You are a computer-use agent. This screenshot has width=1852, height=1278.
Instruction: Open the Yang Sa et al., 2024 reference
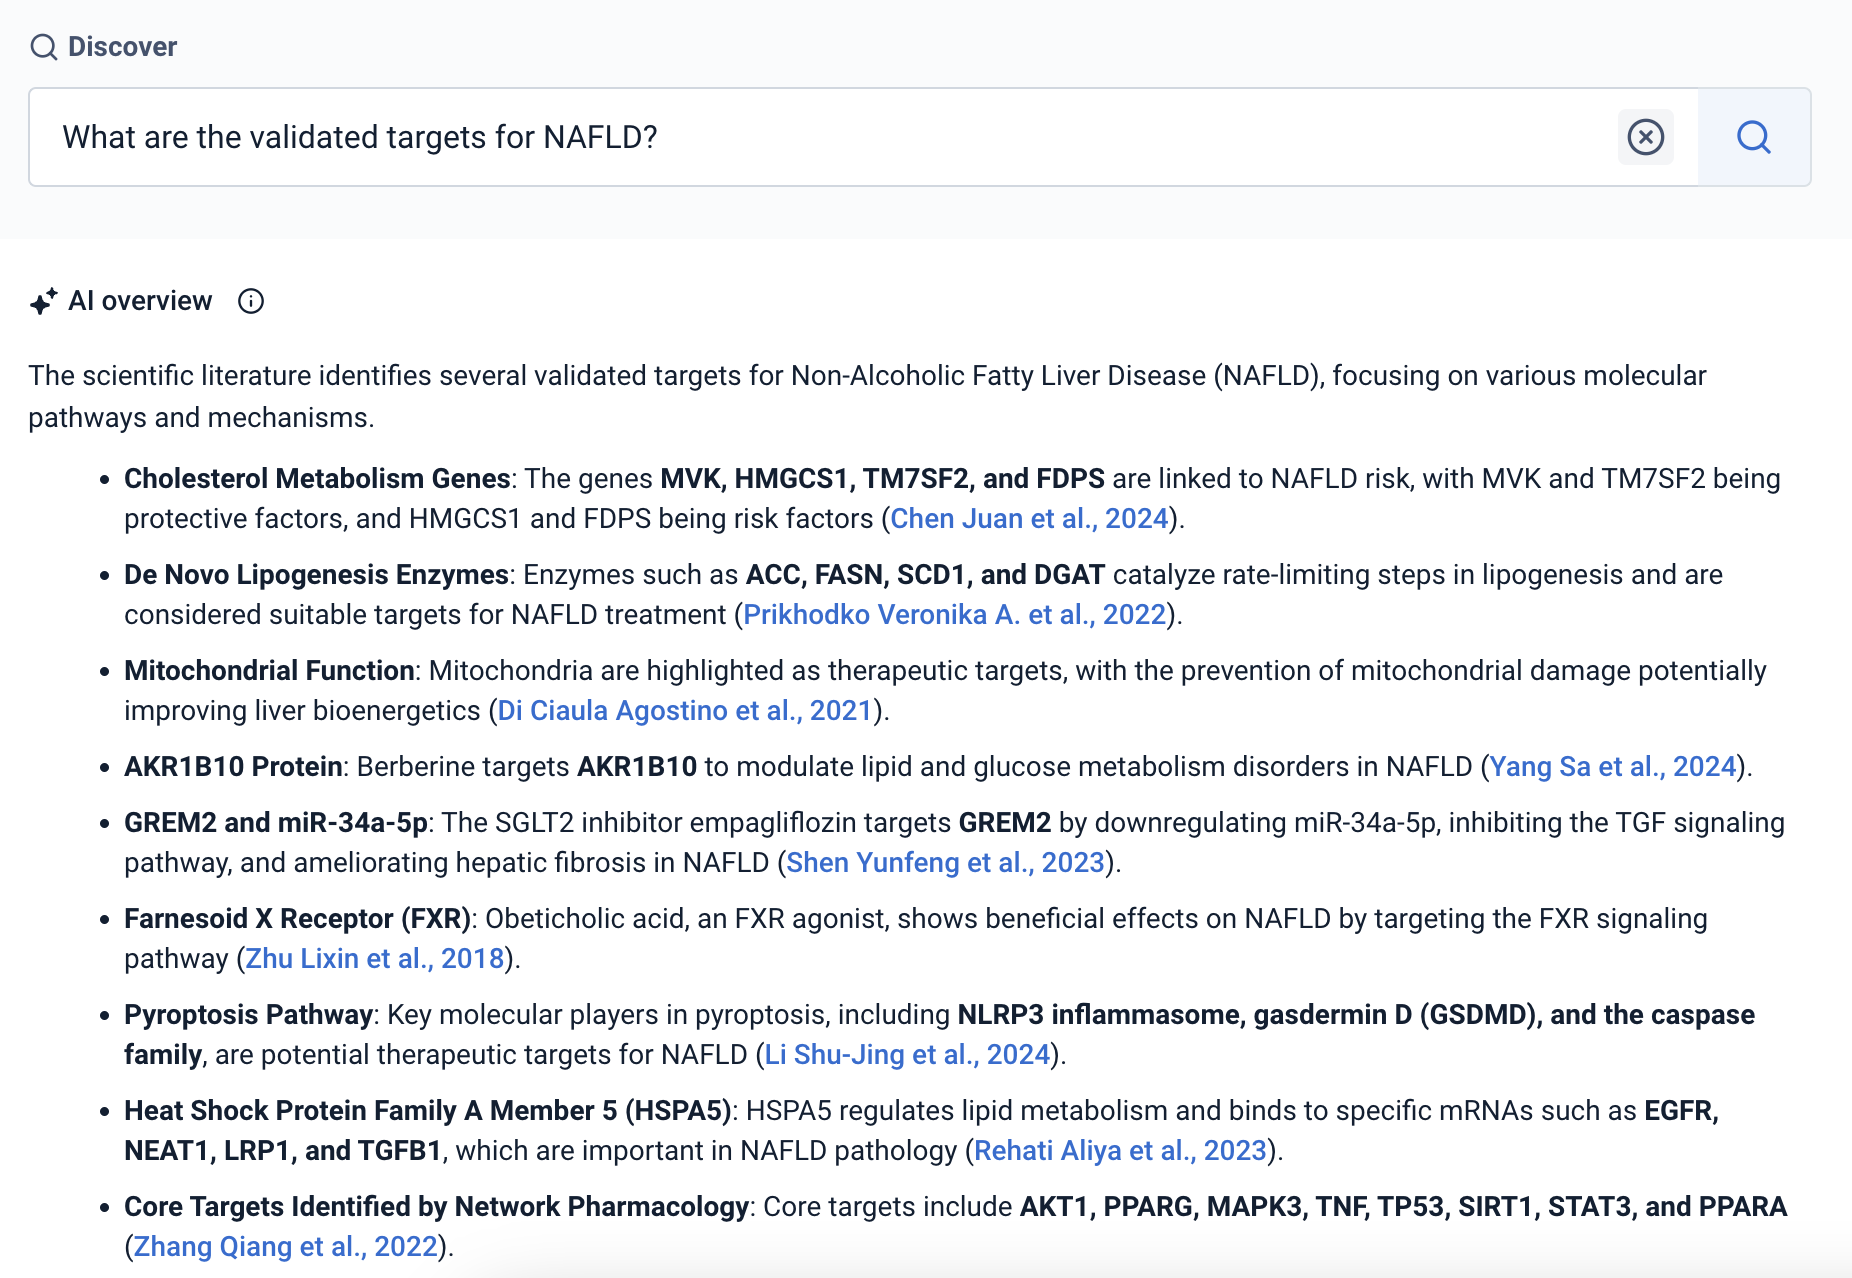pyautogui.click(x=1612, y=767)
